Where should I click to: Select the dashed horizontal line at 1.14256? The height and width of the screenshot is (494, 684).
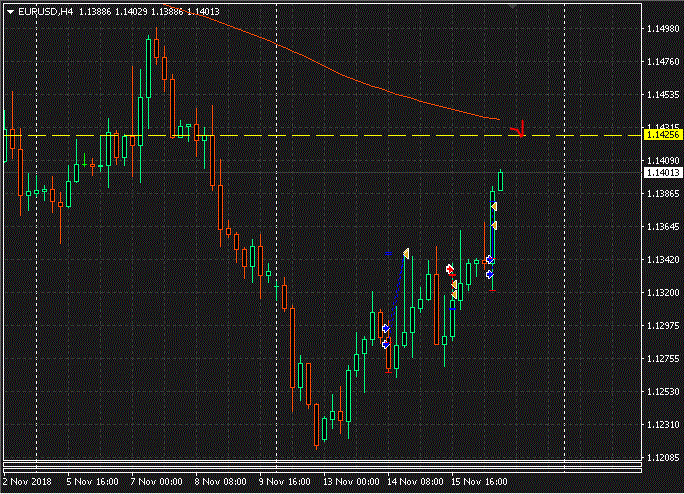coord(300,135)
